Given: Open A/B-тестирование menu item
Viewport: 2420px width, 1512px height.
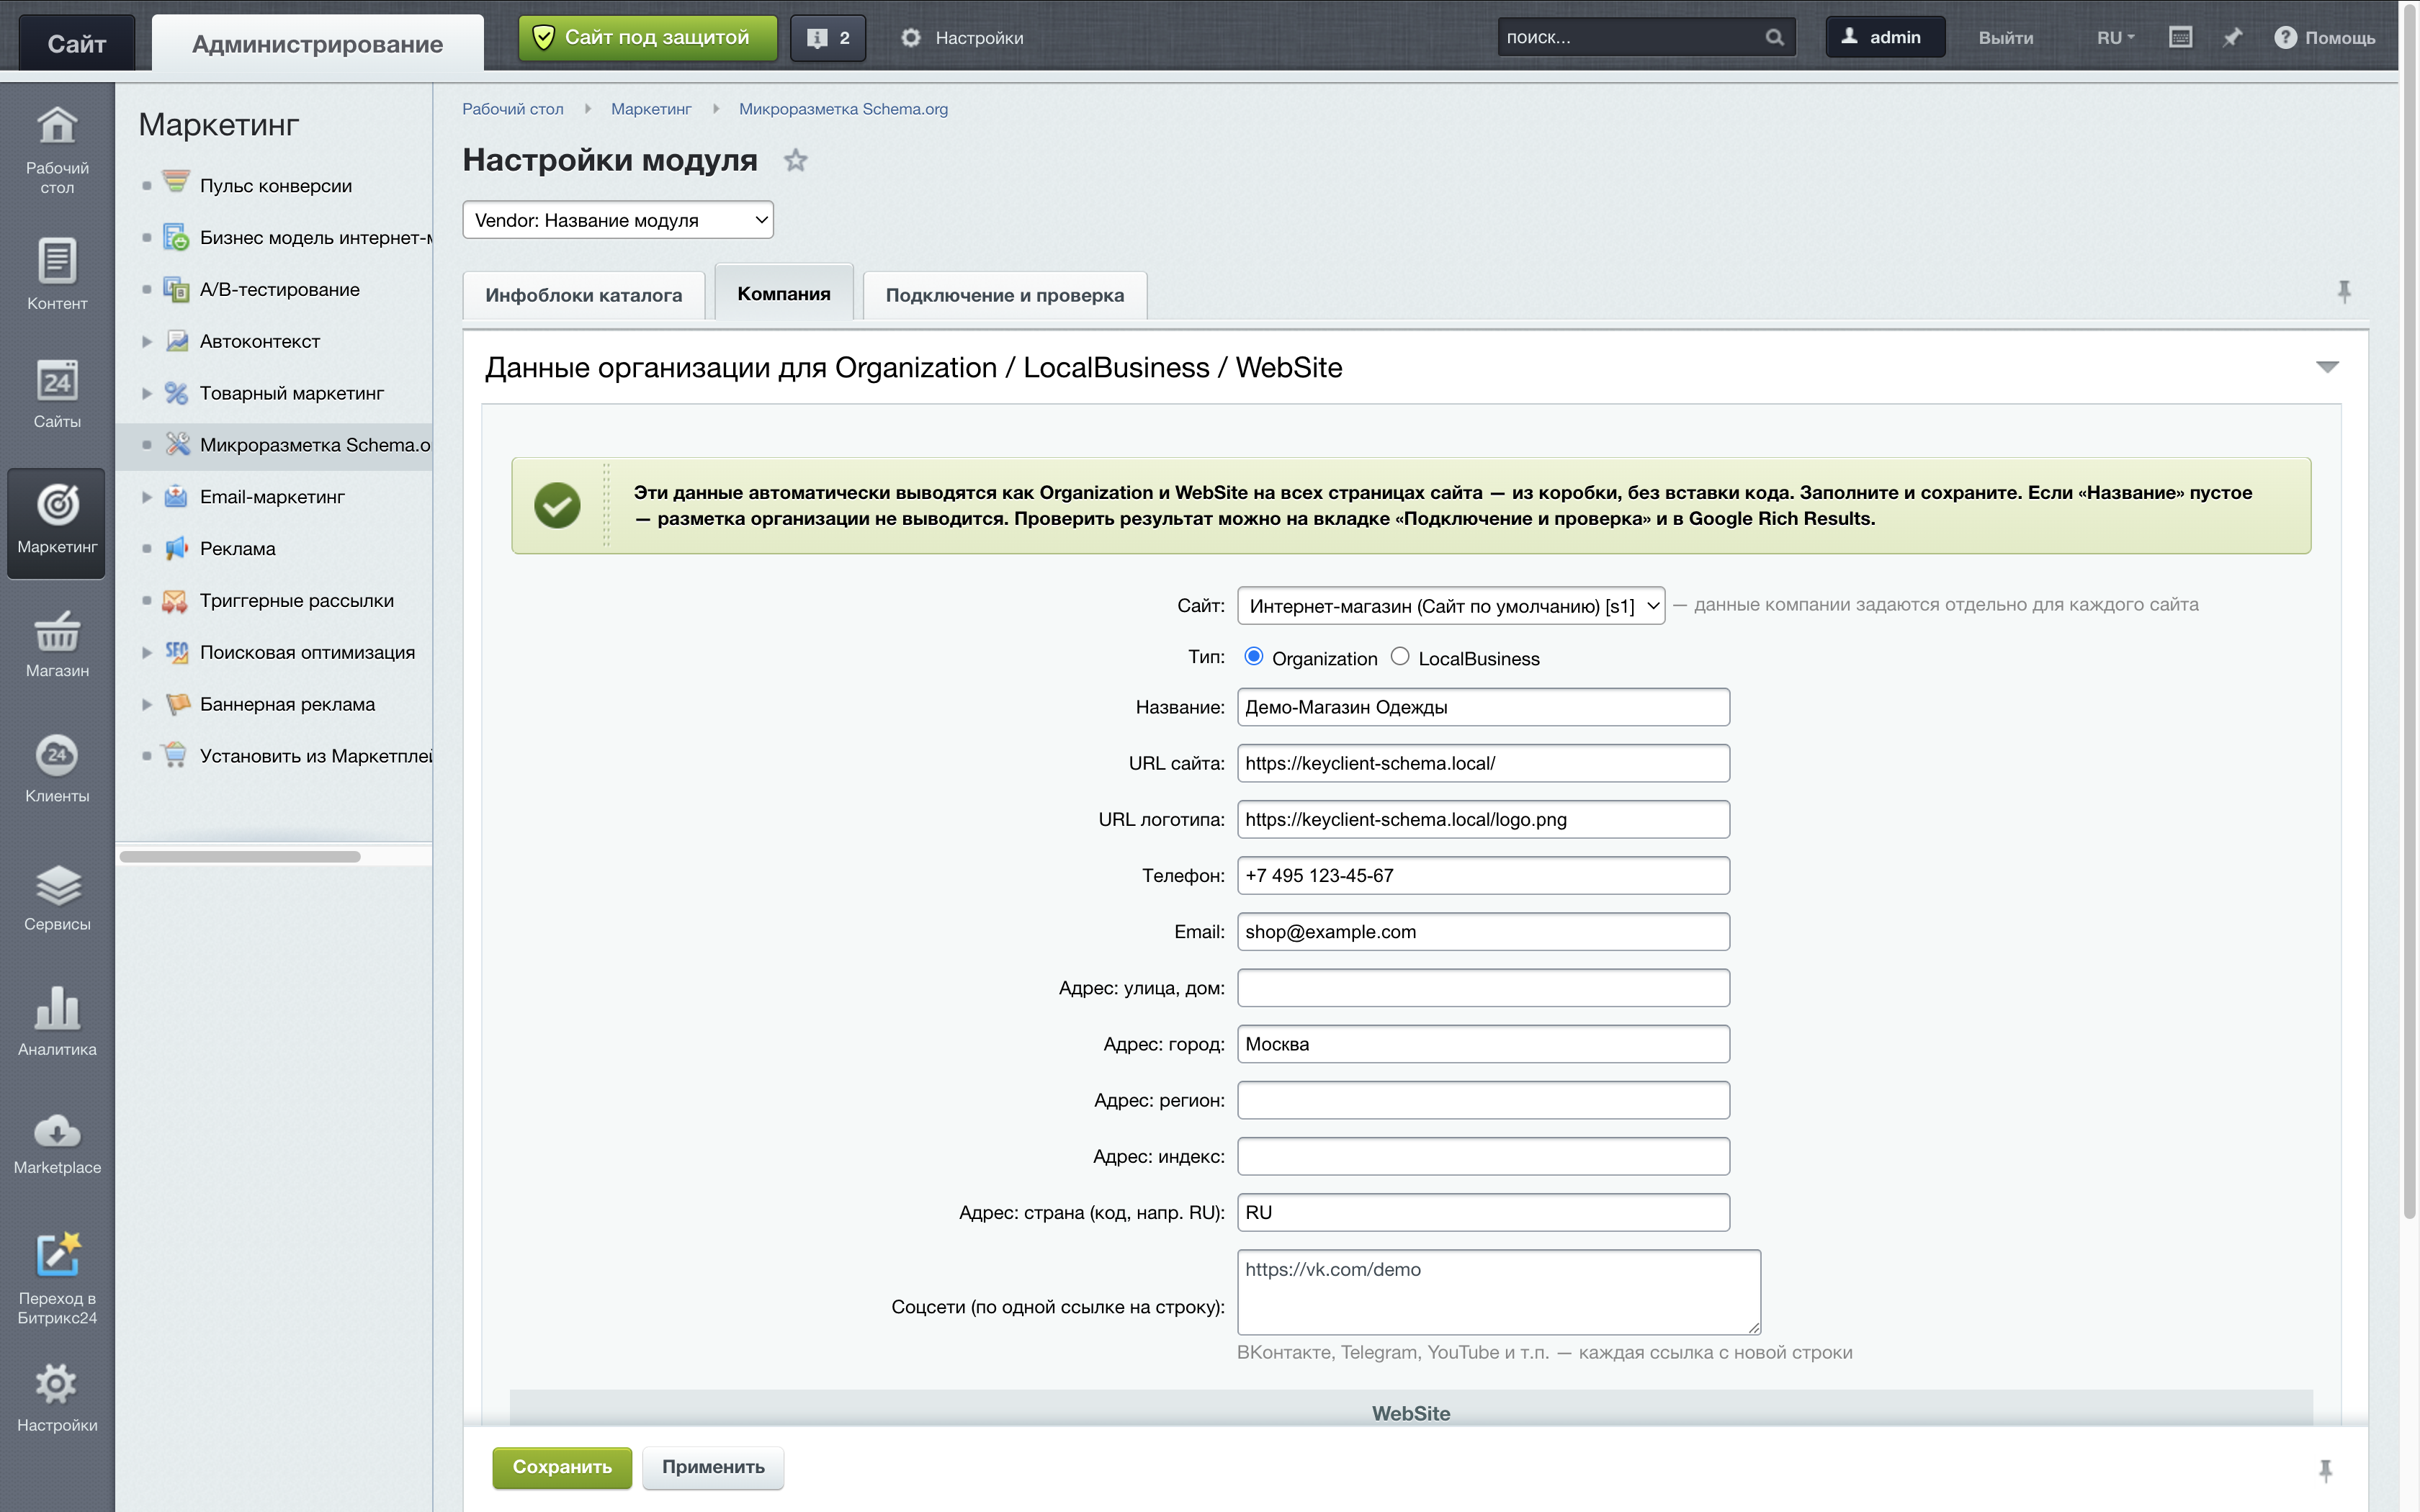Looking at the screenshot, I should click(x=280, y=289).
